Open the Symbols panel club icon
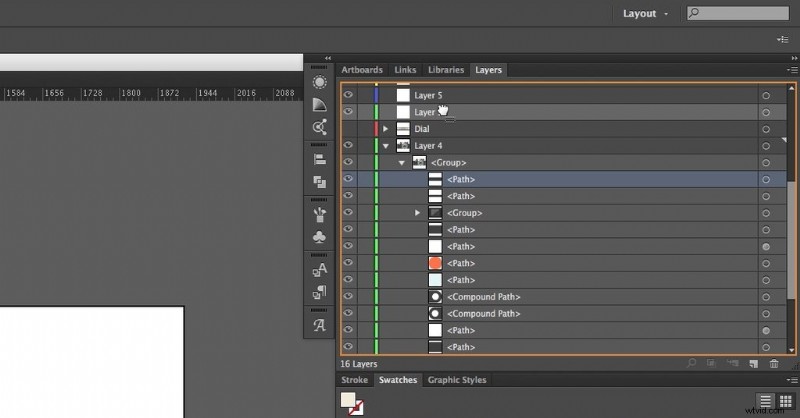The width and height of the screenshot is (800, 418). (319, 237)
